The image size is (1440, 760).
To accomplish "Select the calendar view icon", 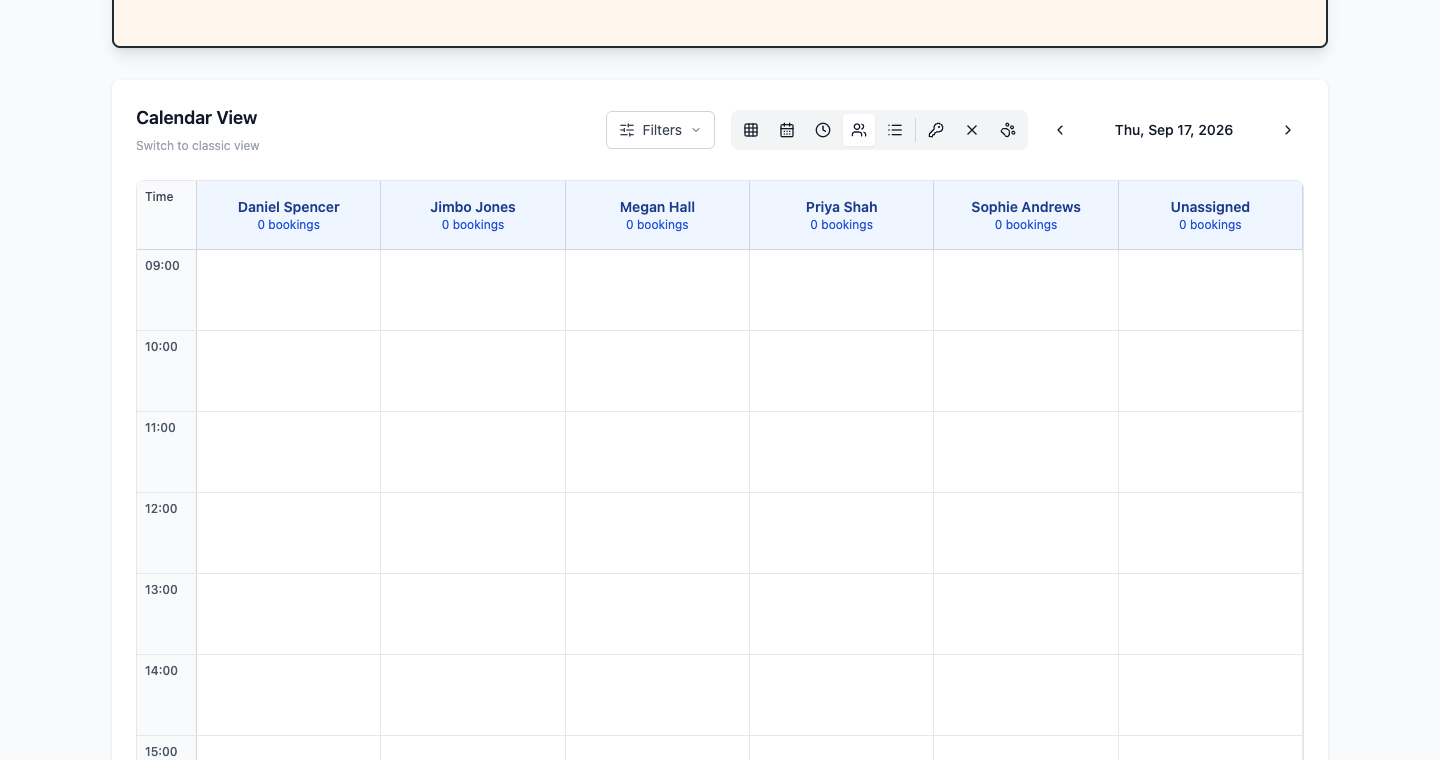I will point(787,130).
